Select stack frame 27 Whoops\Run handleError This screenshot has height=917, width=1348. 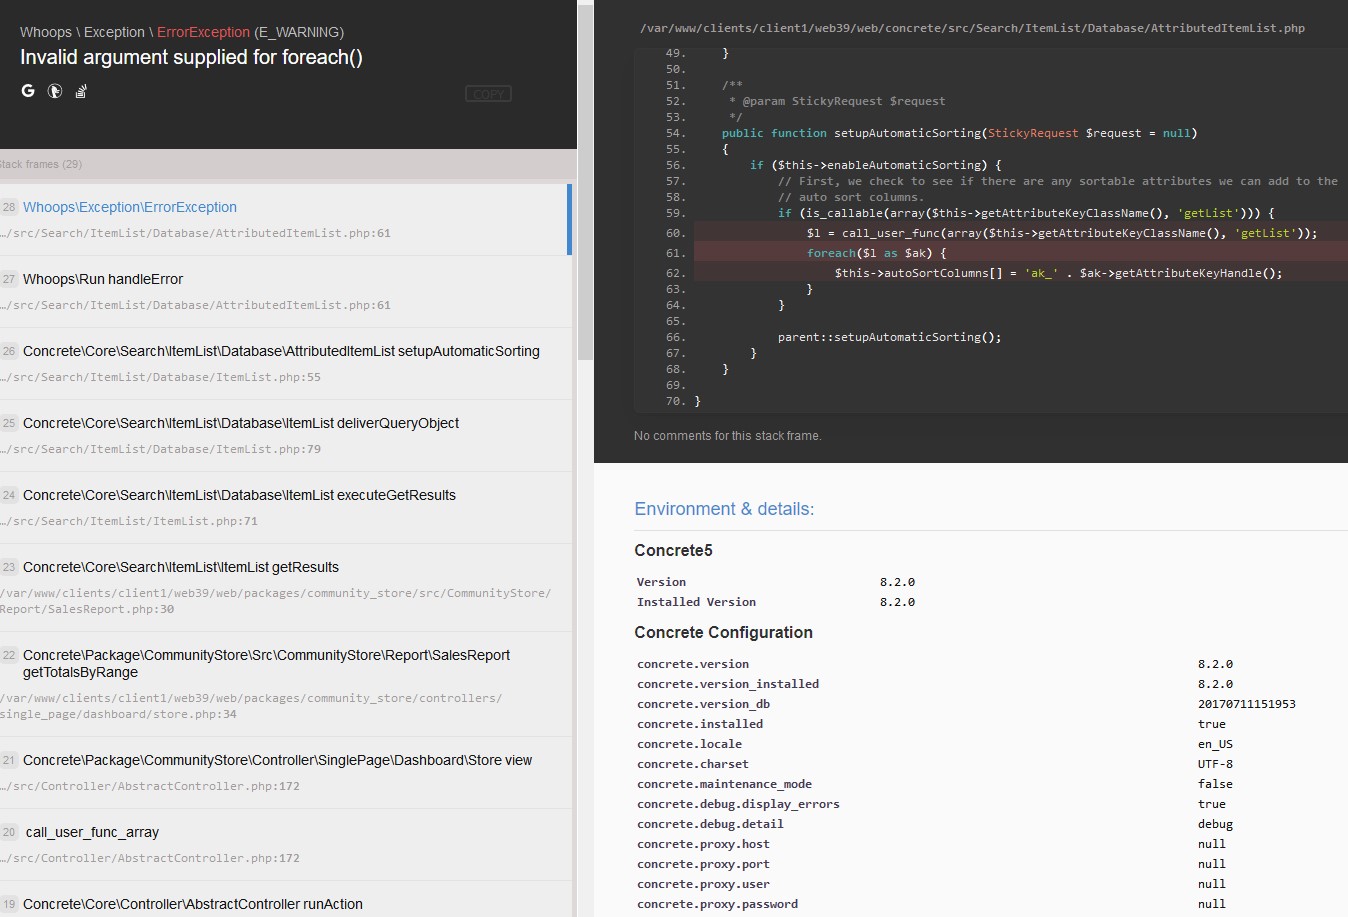coord(102,279)
